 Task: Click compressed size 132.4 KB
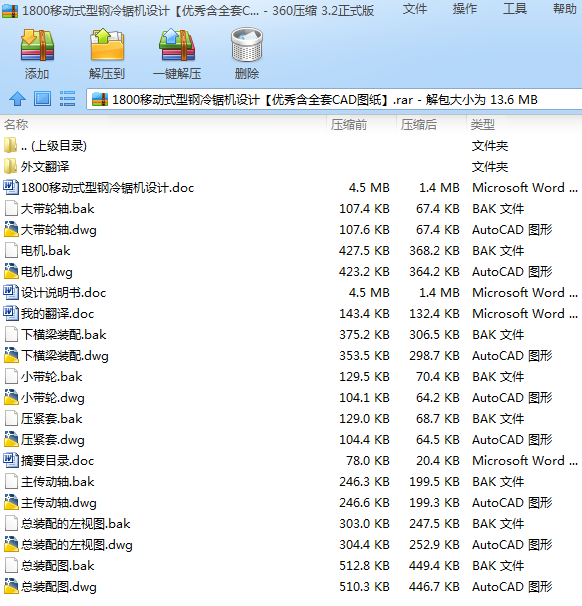(x=434, y=313)
